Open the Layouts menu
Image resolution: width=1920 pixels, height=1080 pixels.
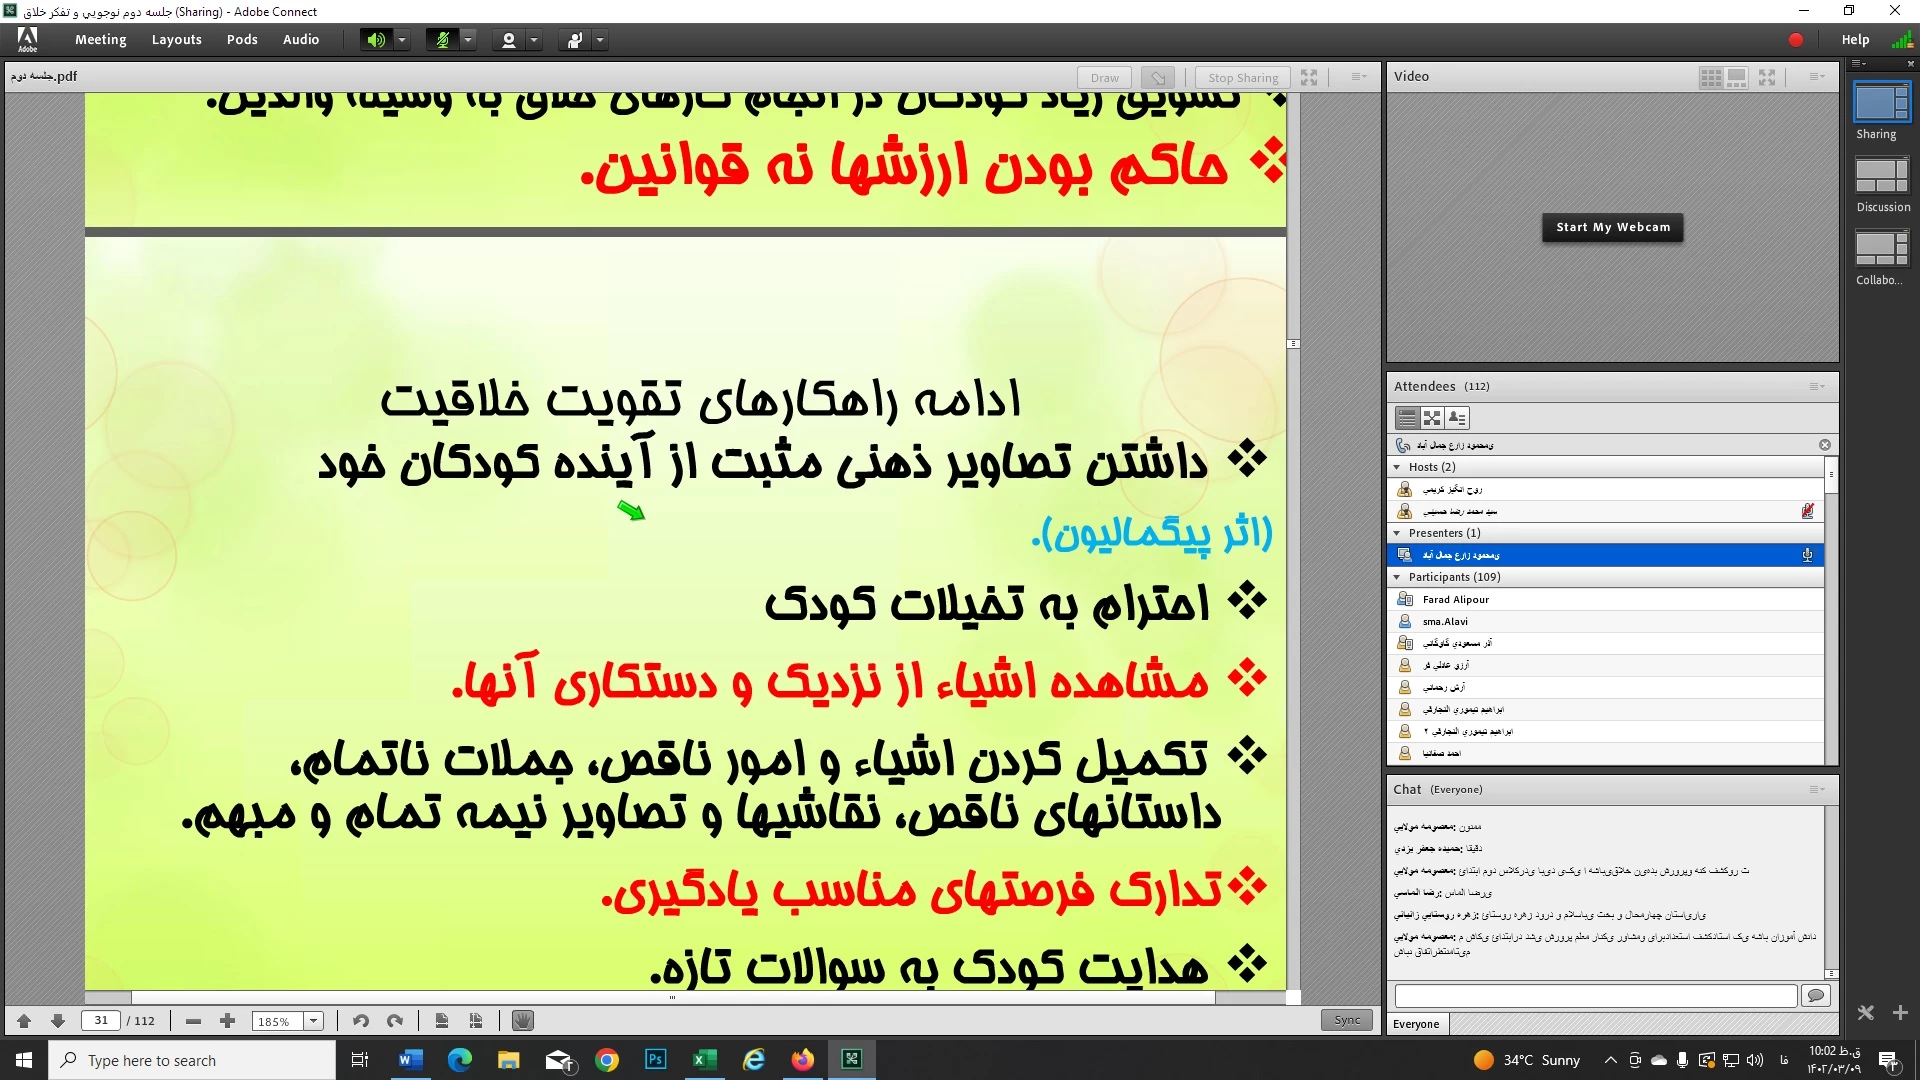click(176, 40)
